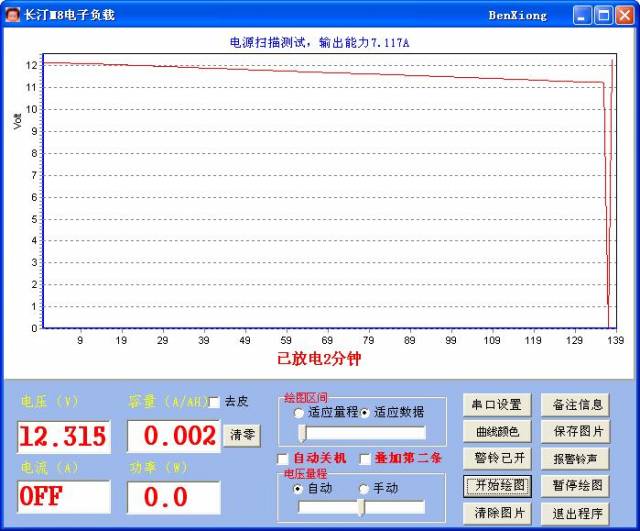Exit the program via 退出程序
640x531 pixels.
tap(578, 513)
